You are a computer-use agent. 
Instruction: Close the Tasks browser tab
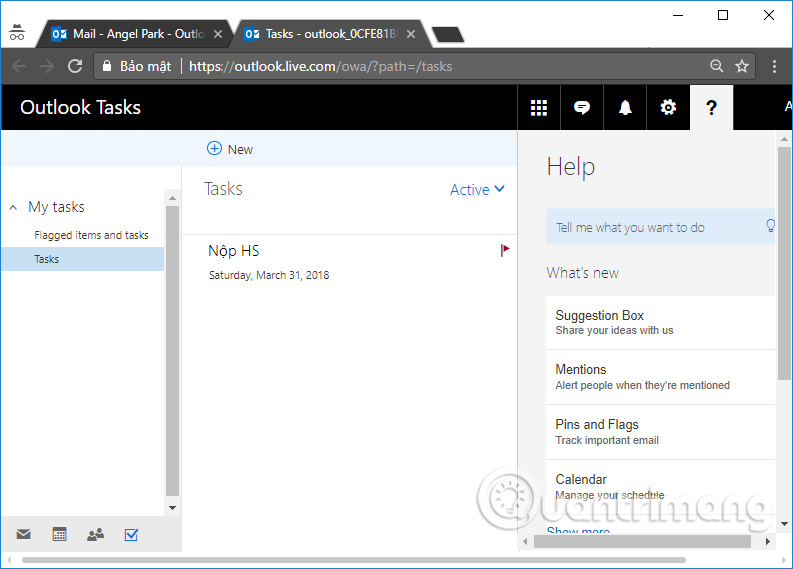pos(411,34)
